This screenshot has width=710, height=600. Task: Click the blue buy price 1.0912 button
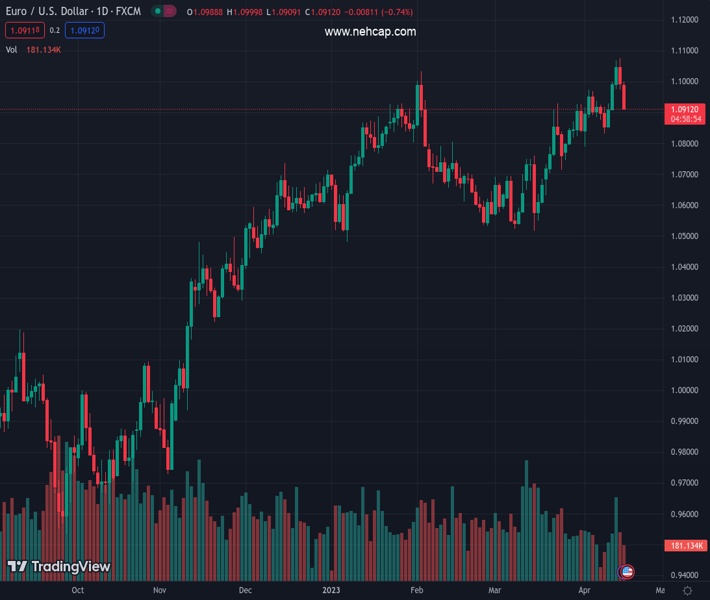click(x=85, y=31)
